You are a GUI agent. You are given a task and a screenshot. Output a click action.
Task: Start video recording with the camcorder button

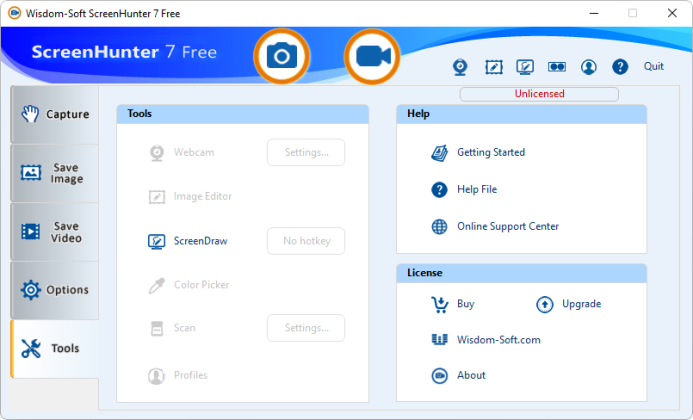click(372, 57)
